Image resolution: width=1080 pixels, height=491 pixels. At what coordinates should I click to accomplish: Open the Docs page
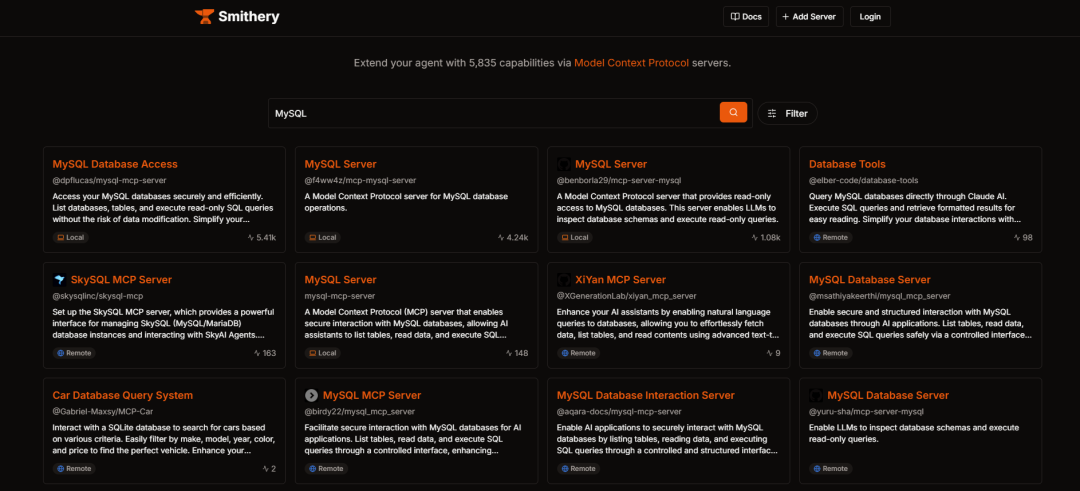click(746, 17)
